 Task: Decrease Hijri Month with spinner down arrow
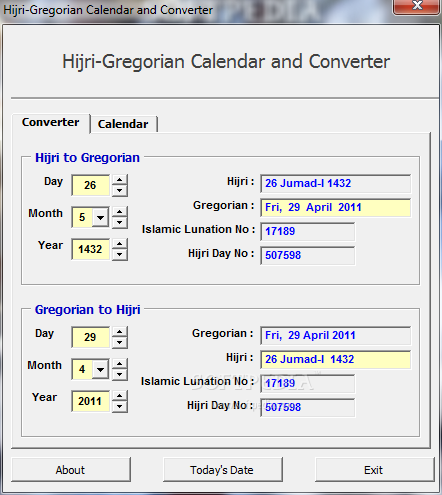click(x=120, y=223)
